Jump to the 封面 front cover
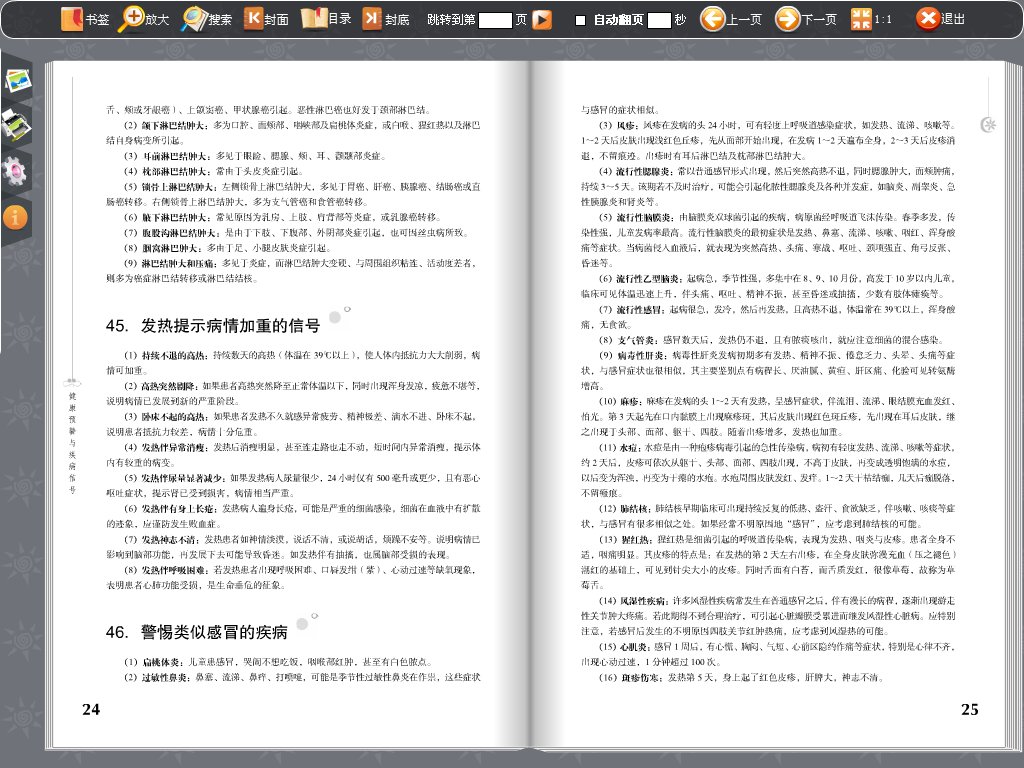This screenshot has width=1024, height=768. tap(266, 19)
